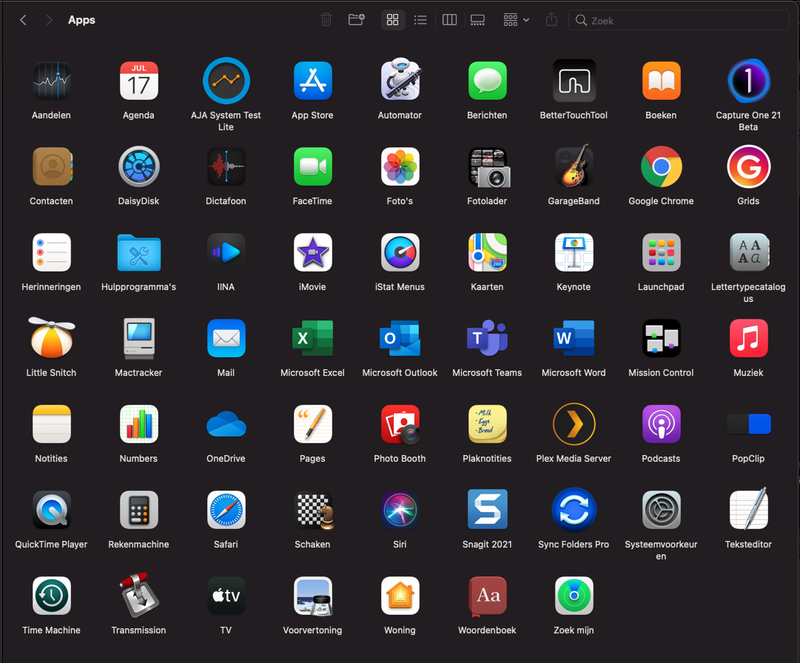Launch the Microsoft Excel icon
Screen dimensions: 800x663
(x=313, y=338)
